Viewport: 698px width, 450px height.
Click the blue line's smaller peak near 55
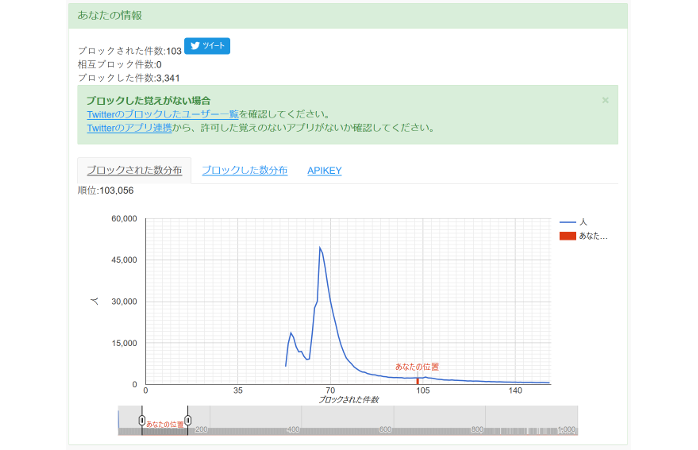[x=291, y=333]
